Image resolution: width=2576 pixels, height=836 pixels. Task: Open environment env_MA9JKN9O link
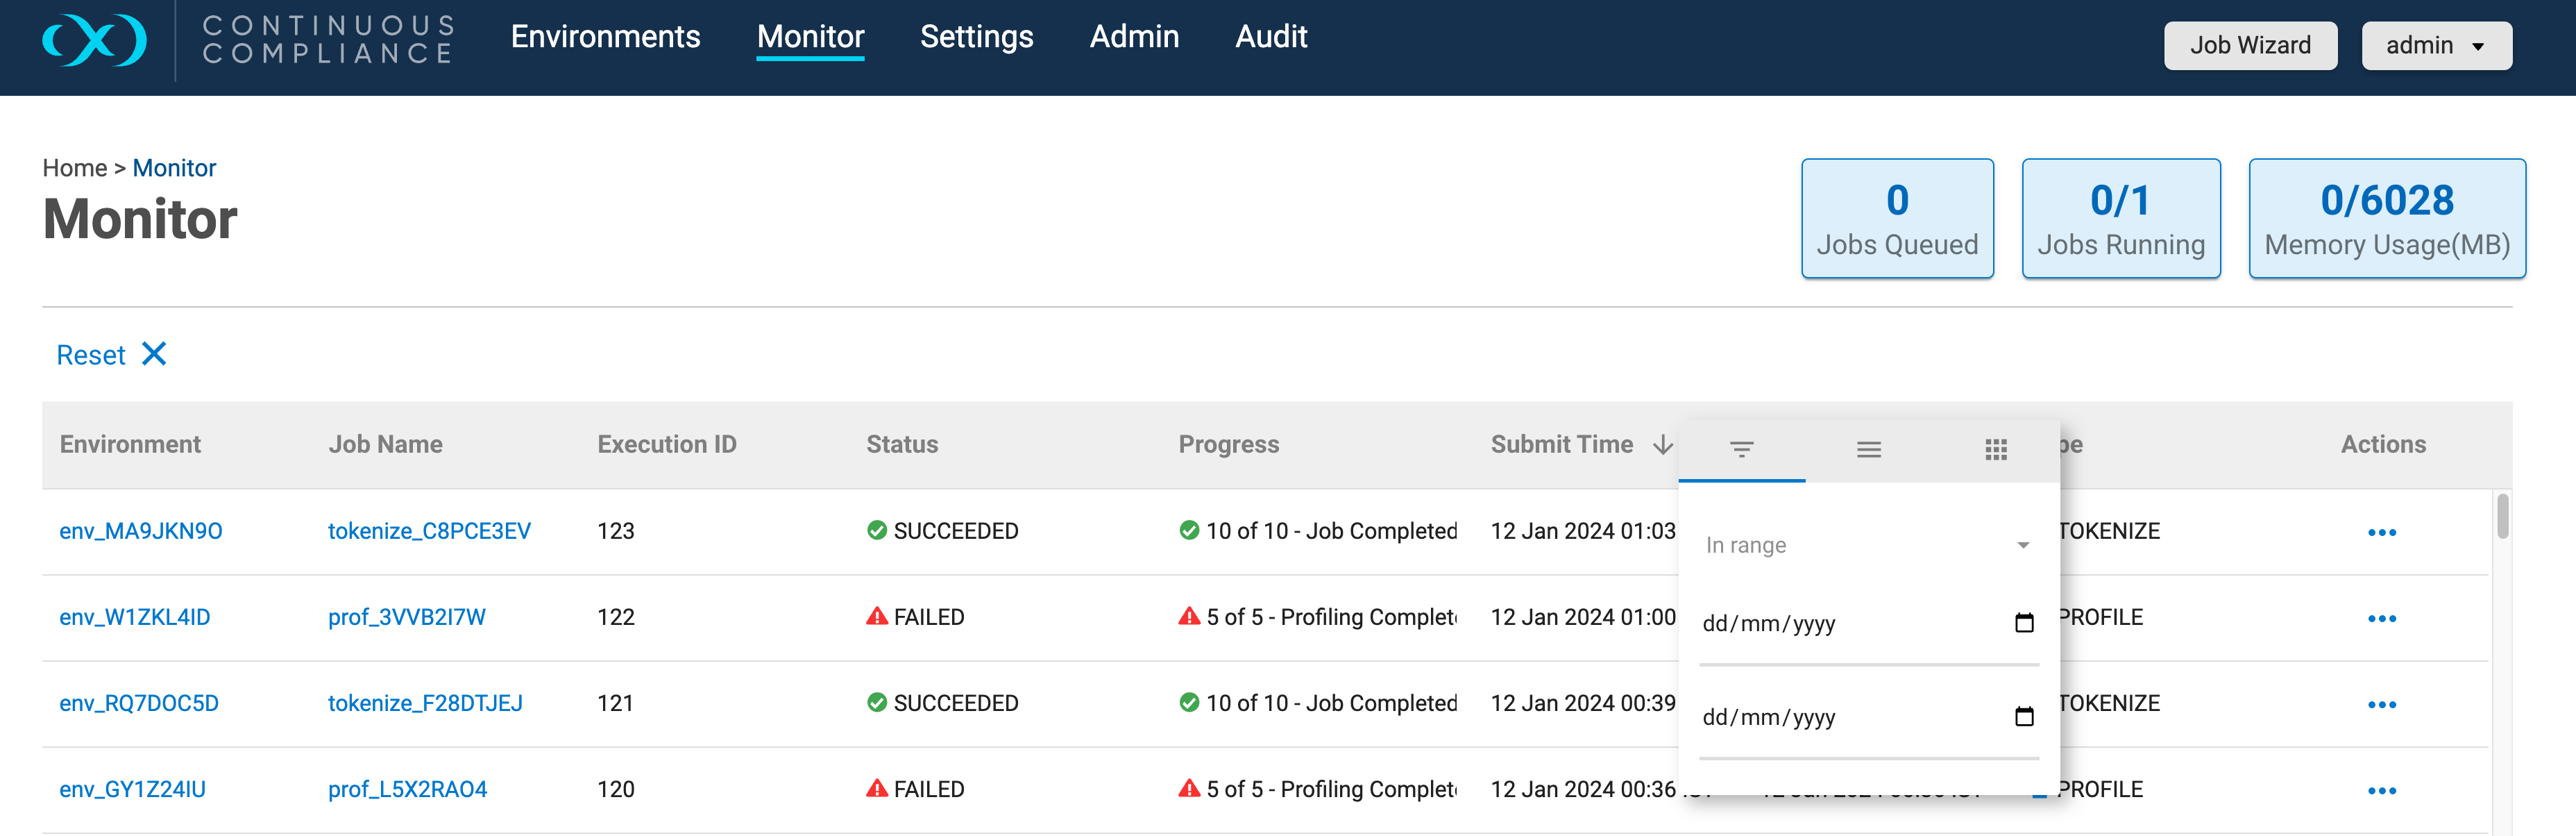pyautogui.click(x=141, y=531)
